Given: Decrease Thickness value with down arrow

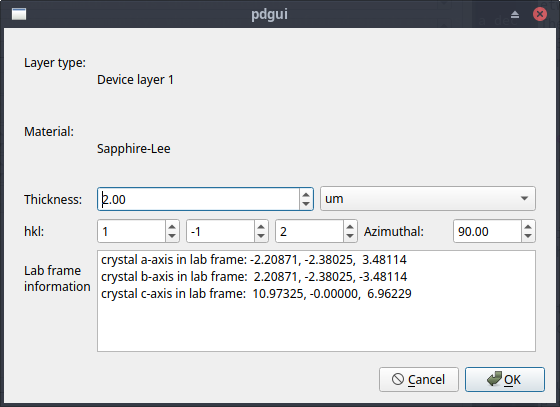Looking at the screenshot, I should click(x=306, y=204).
